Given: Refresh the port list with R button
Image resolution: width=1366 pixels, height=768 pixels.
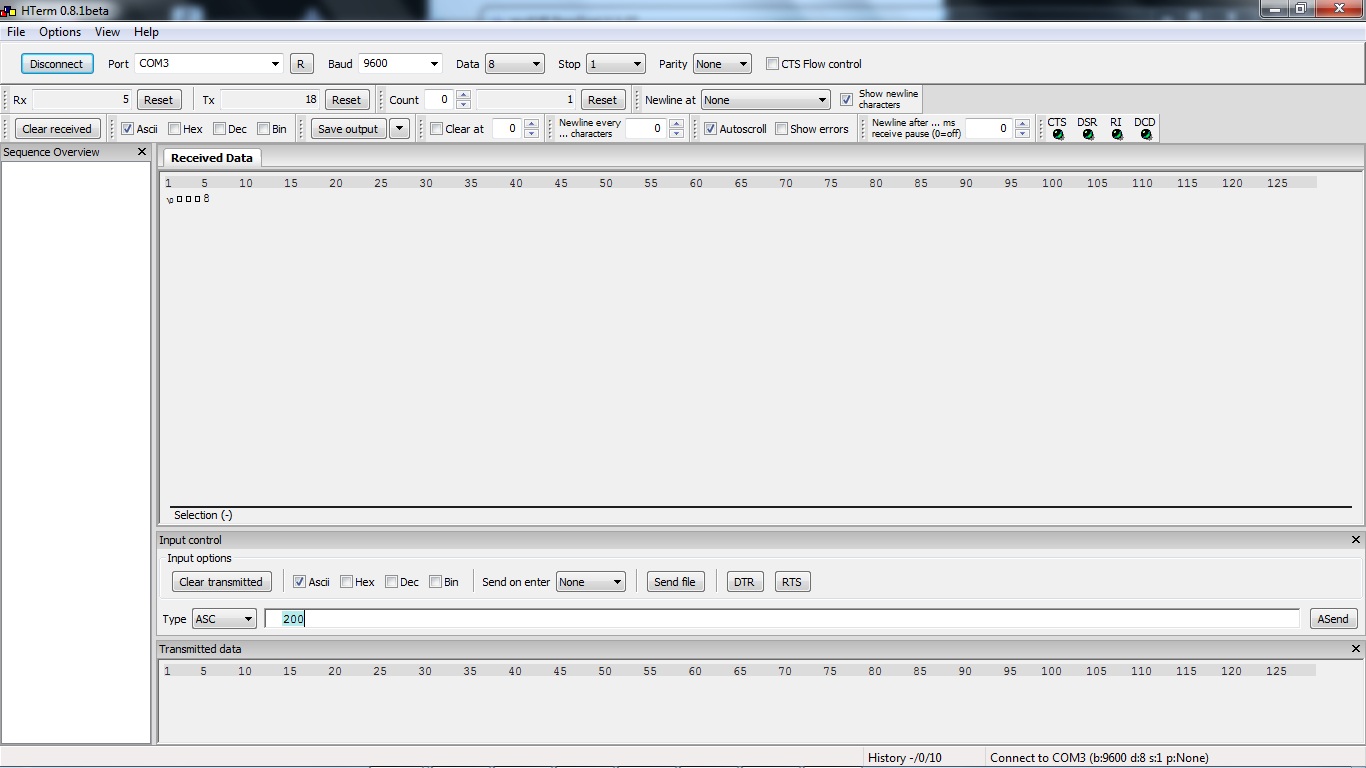Looking at the screenshot, I should click(300, 64).
